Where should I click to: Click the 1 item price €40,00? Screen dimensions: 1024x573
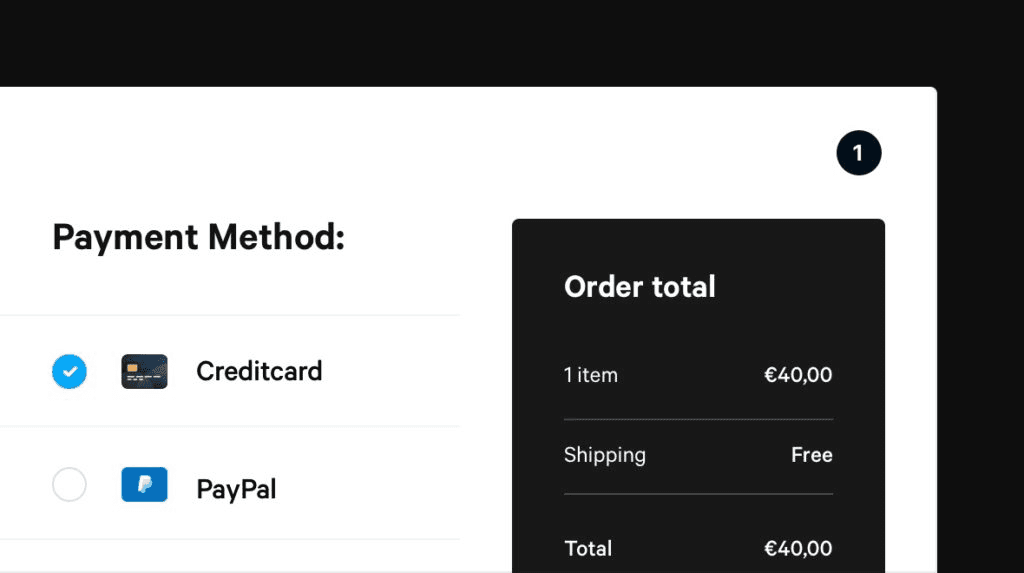tap(798, 375)
